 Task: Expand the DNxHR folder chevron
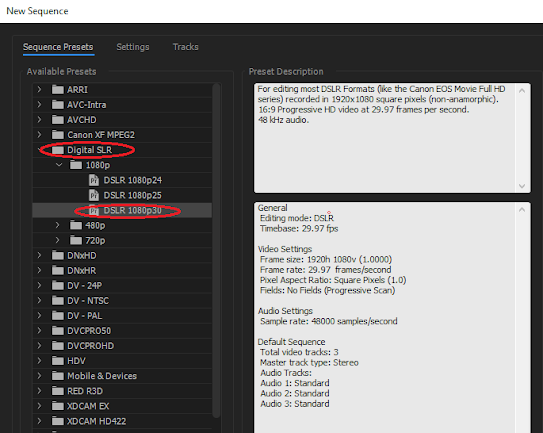point(39,271)
